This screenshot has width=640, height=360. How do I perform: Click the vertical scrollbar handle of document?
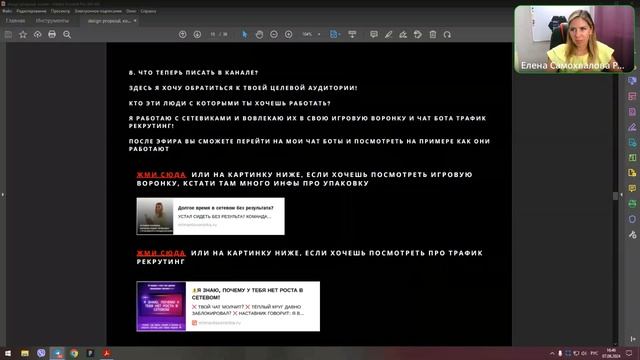[616, 196]
